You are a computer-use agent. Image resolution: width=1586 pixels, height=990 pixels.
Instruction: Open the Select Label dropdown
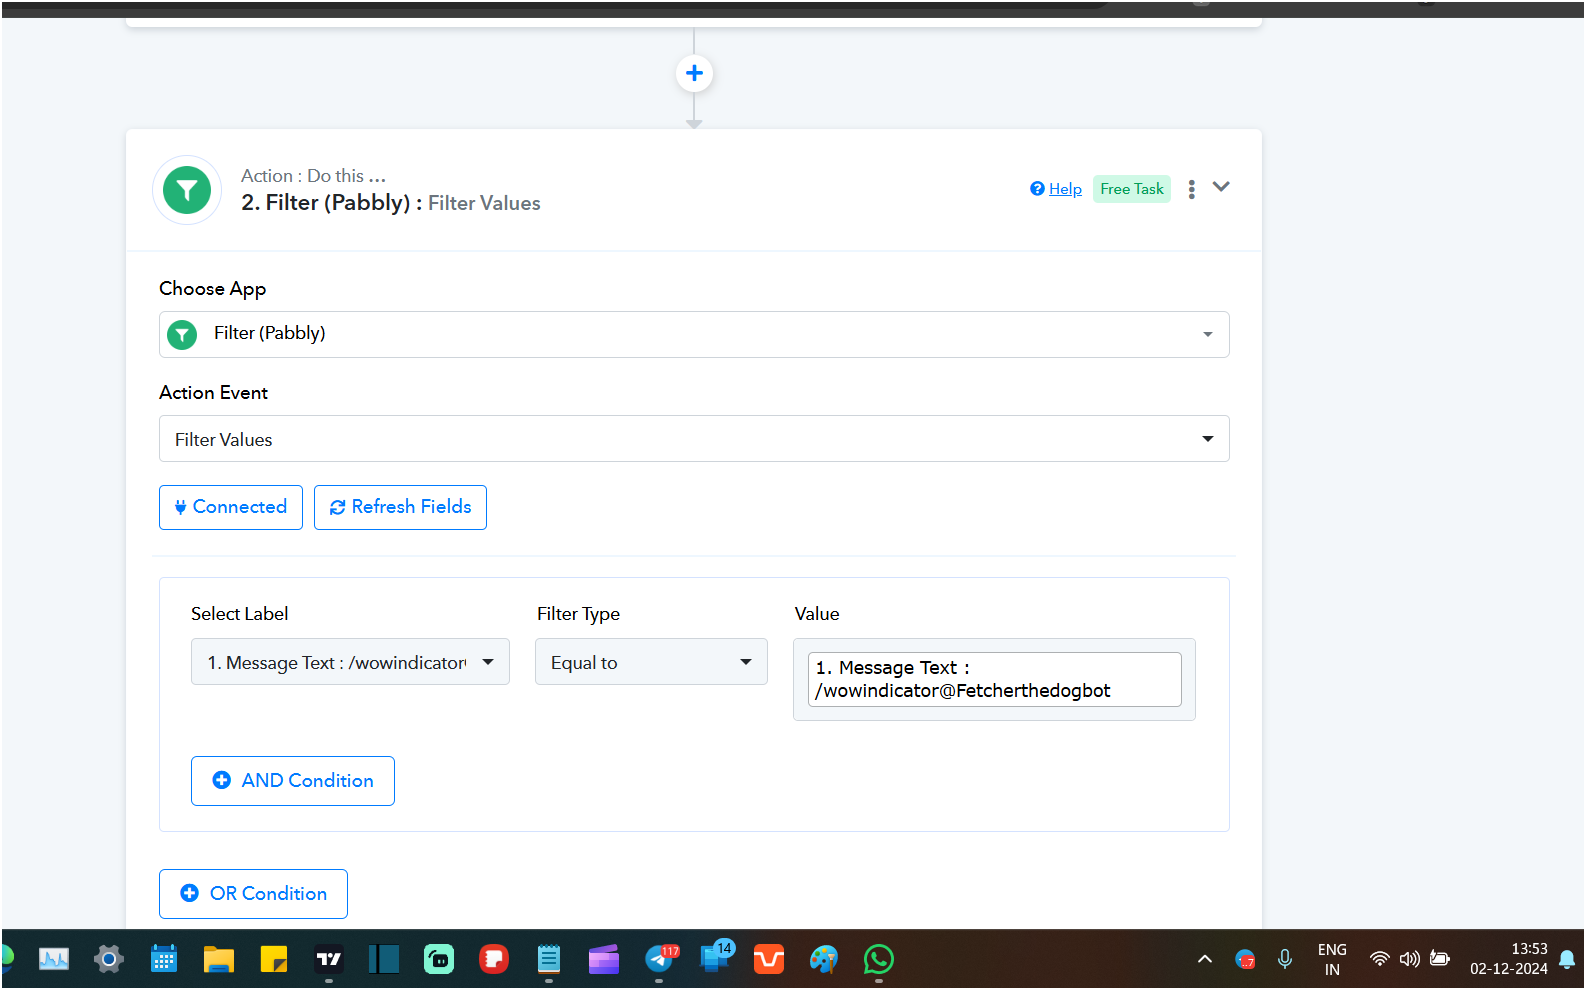pyautogui.click(x=350, y=662)
